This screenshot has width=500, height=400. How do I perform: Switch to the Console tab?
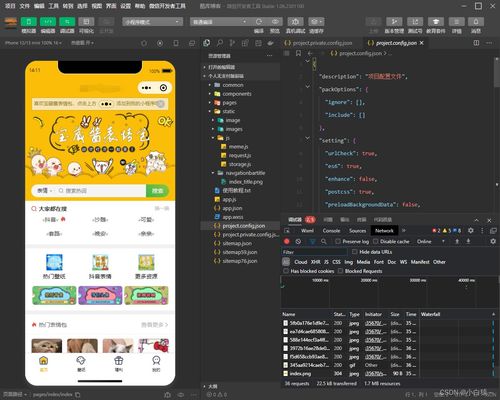[x=331, y=231]
